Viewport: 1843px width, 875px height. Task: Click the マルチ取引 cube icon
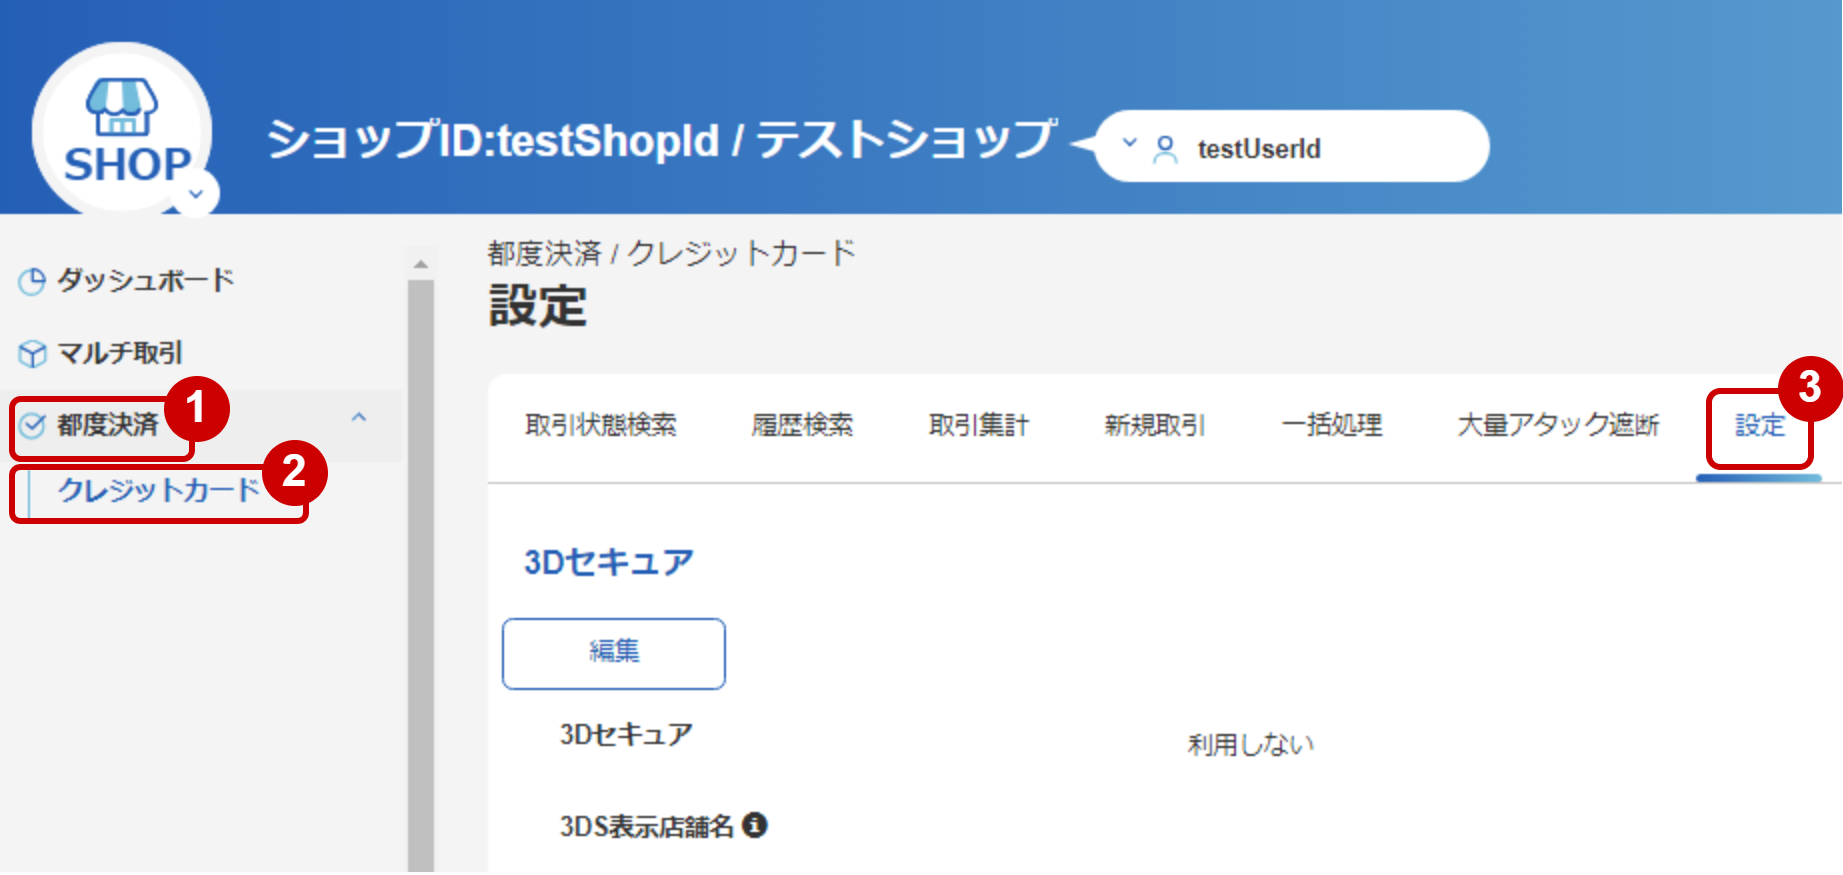32,354
